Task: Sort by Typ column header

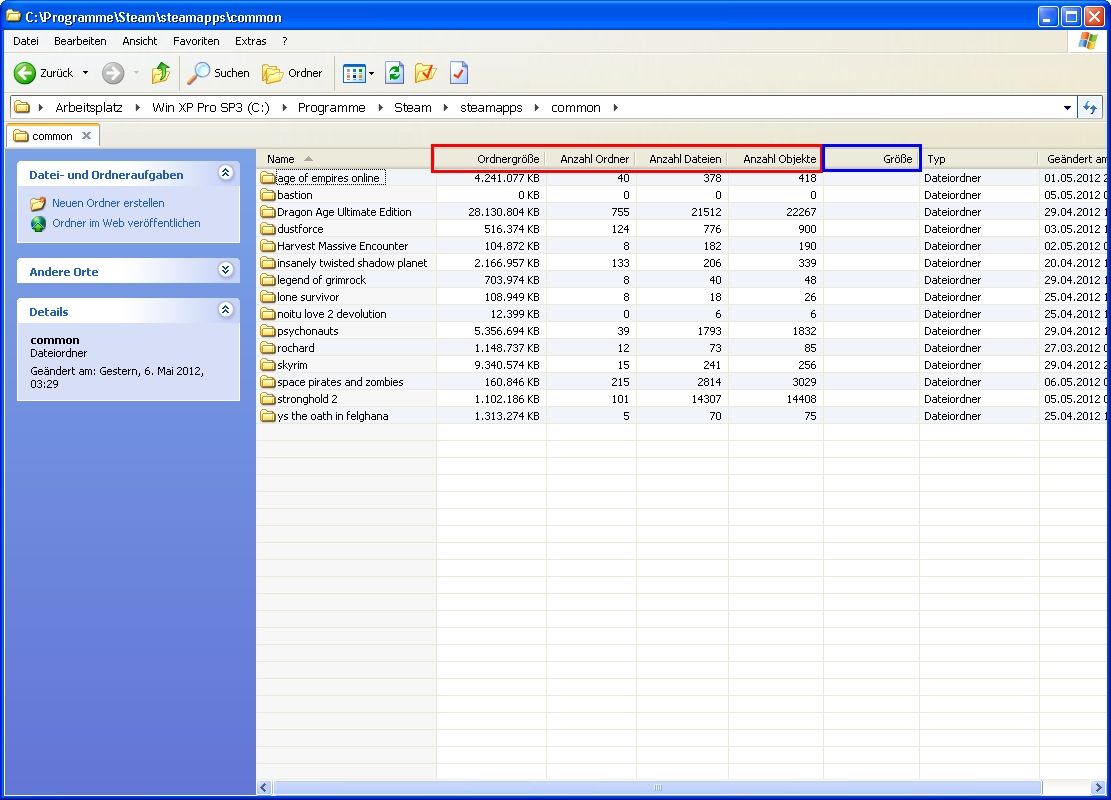Action: [980, 159]
